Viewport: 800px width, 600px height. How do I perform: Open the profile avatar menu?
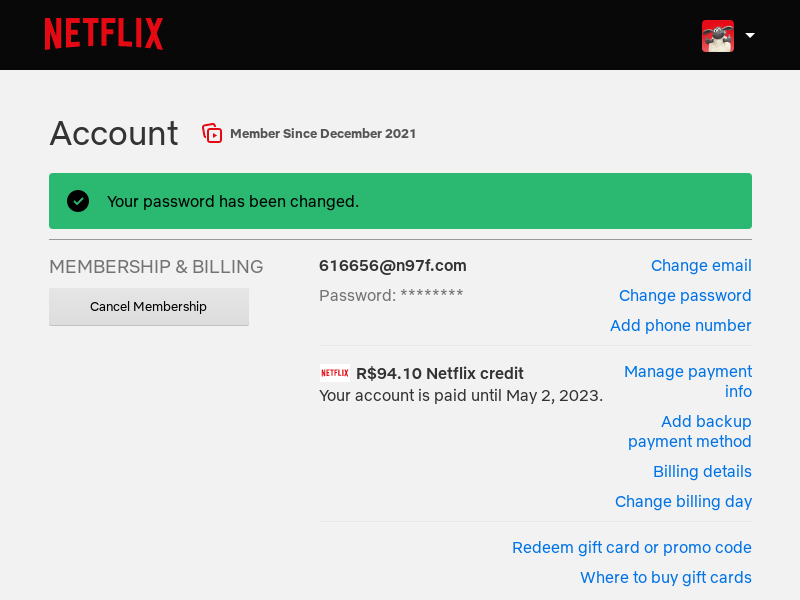(x=718, y=36)
